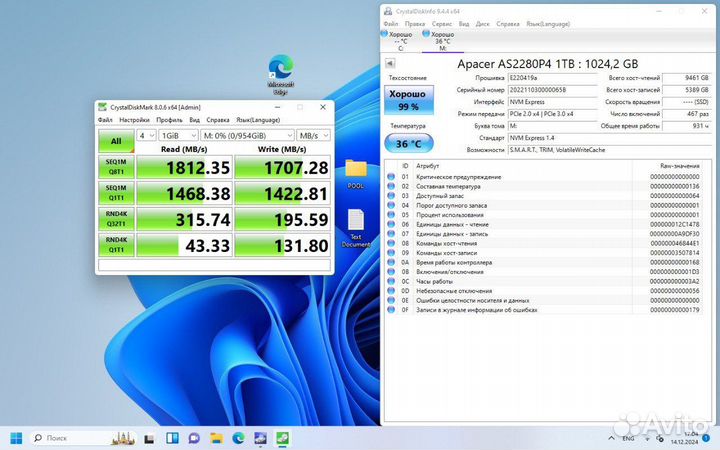Viewport: 720px width, 450px height.
Task: Click the CrystalDiskMark title bar icon
Action: (x=103, y=107)
